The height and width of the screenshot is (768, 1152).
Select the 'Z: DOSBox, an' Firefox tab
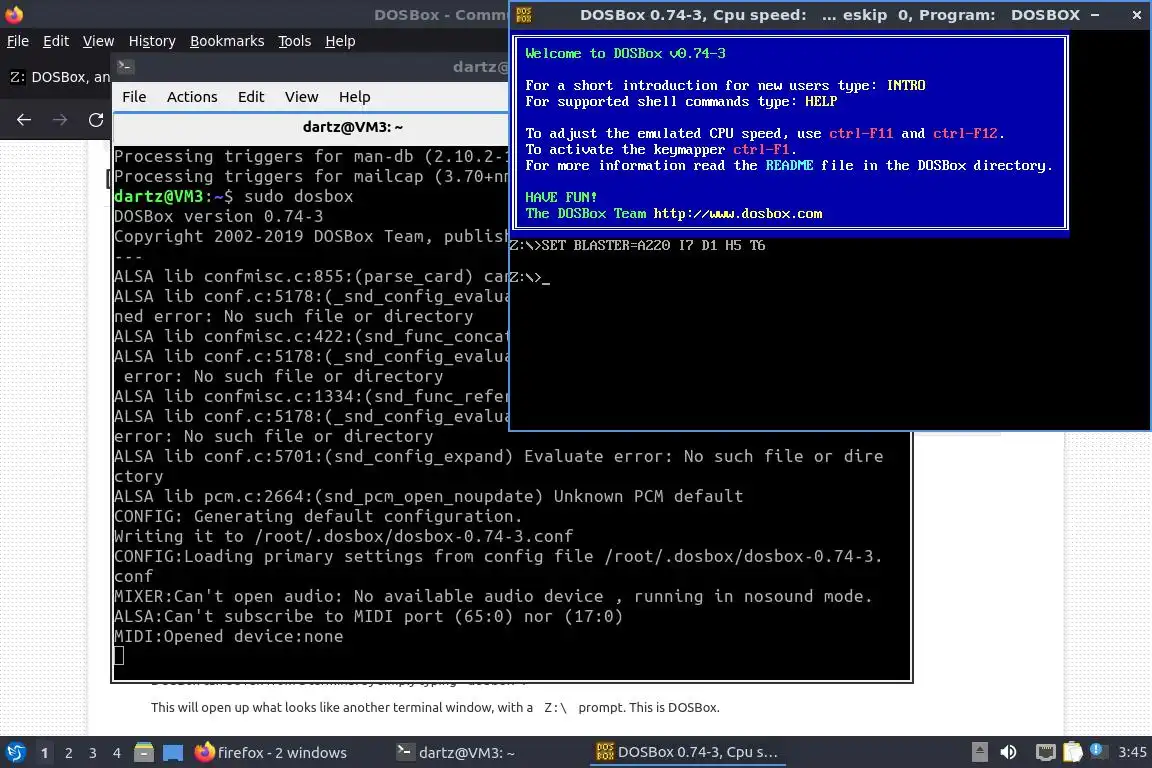click(59, 77)
